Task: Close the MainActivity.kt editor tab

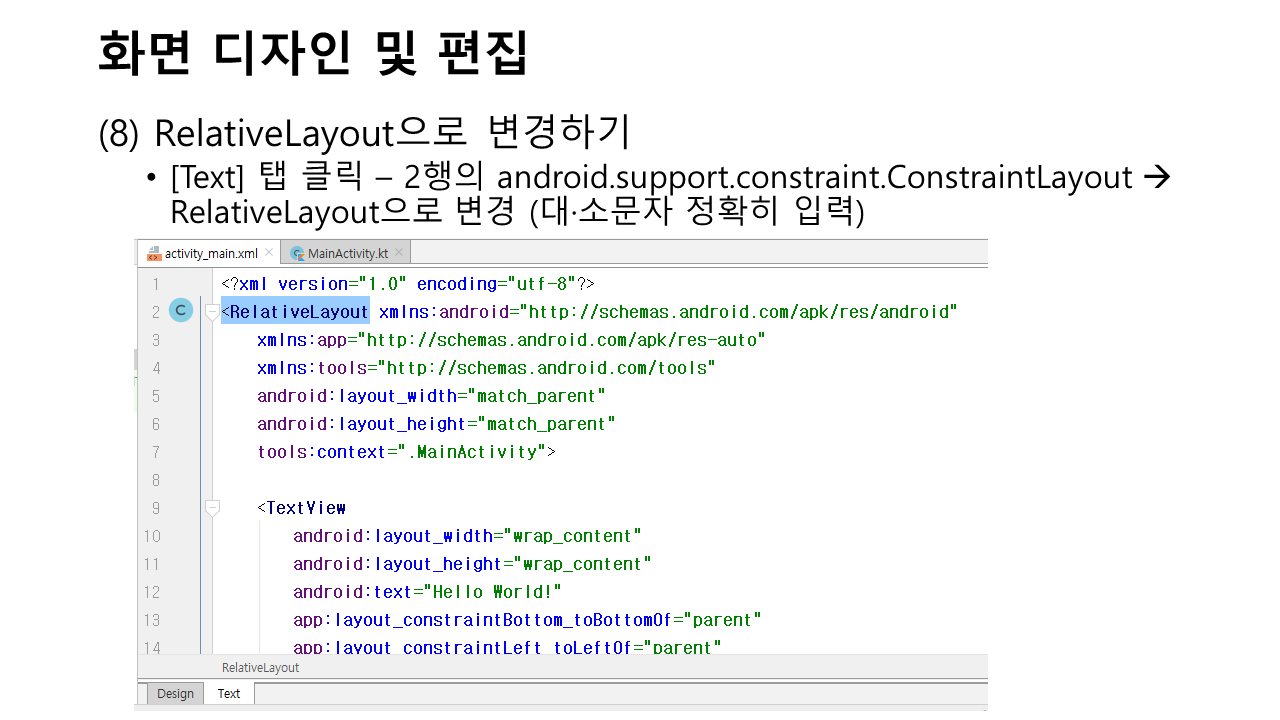Action: pos(399,253)
